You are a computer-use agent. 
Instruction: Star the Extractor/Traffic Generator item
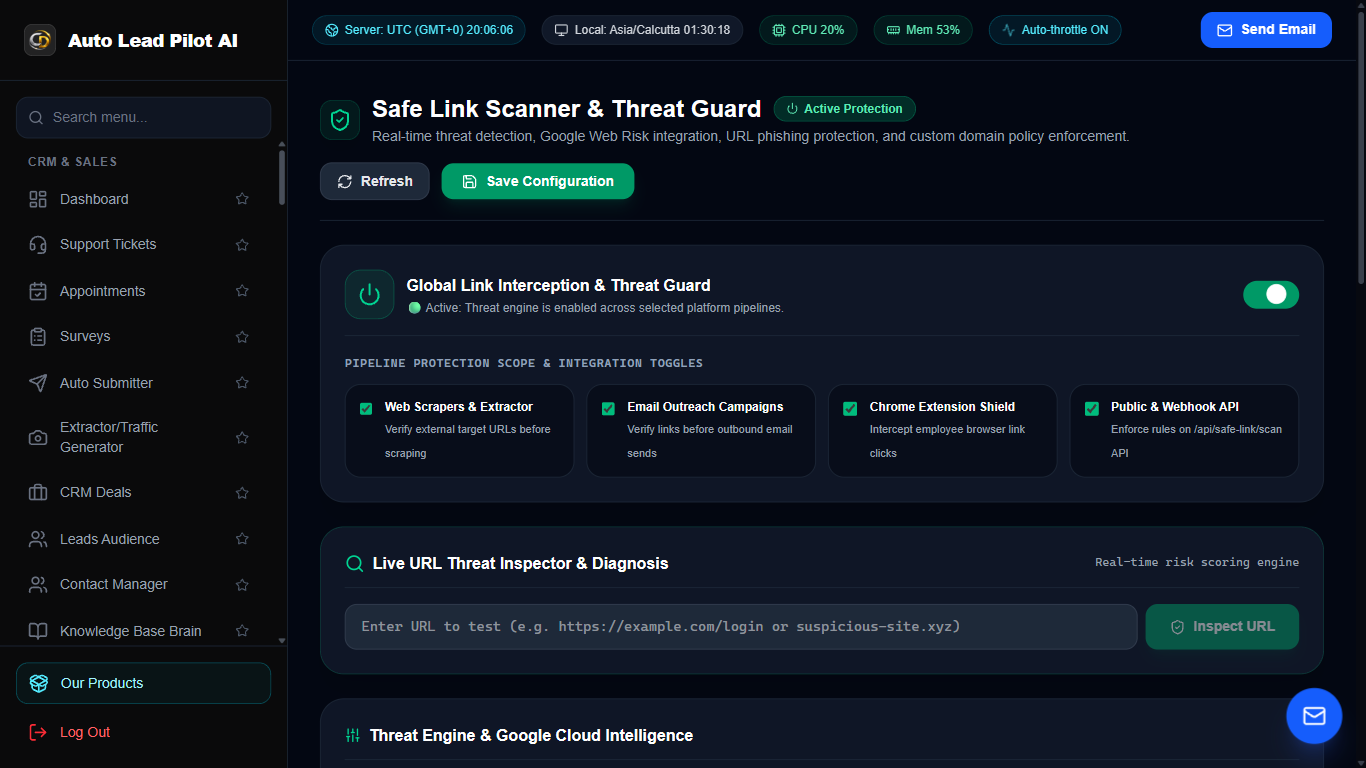[x=242, y=437]
